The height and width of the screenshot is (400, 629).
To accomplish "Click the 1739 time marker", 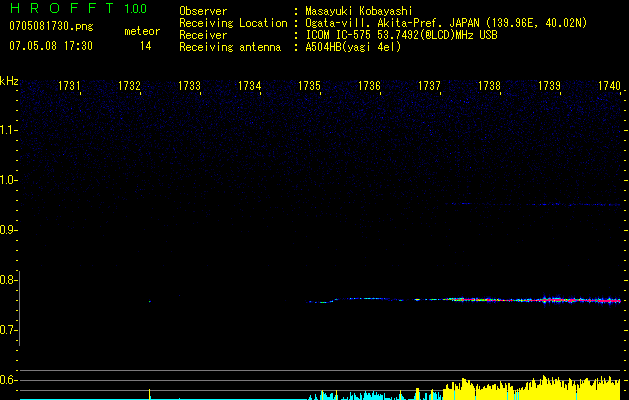I will point(549,86).
